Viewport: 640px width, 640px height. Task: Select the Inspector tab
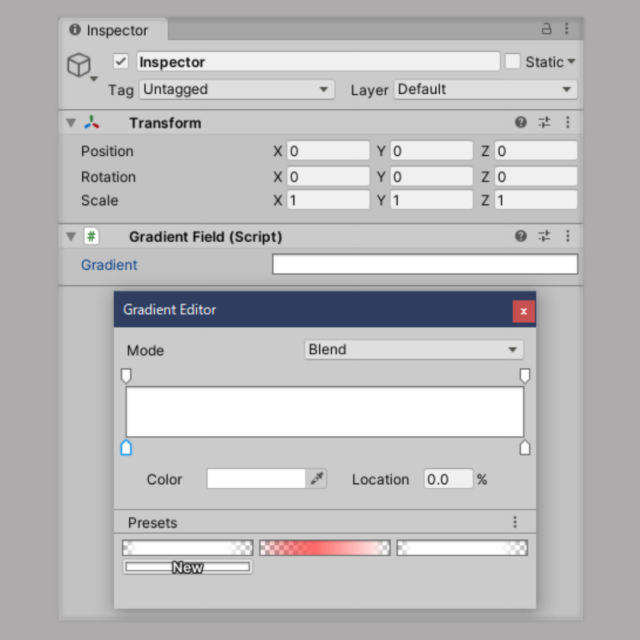coord(113,30)
